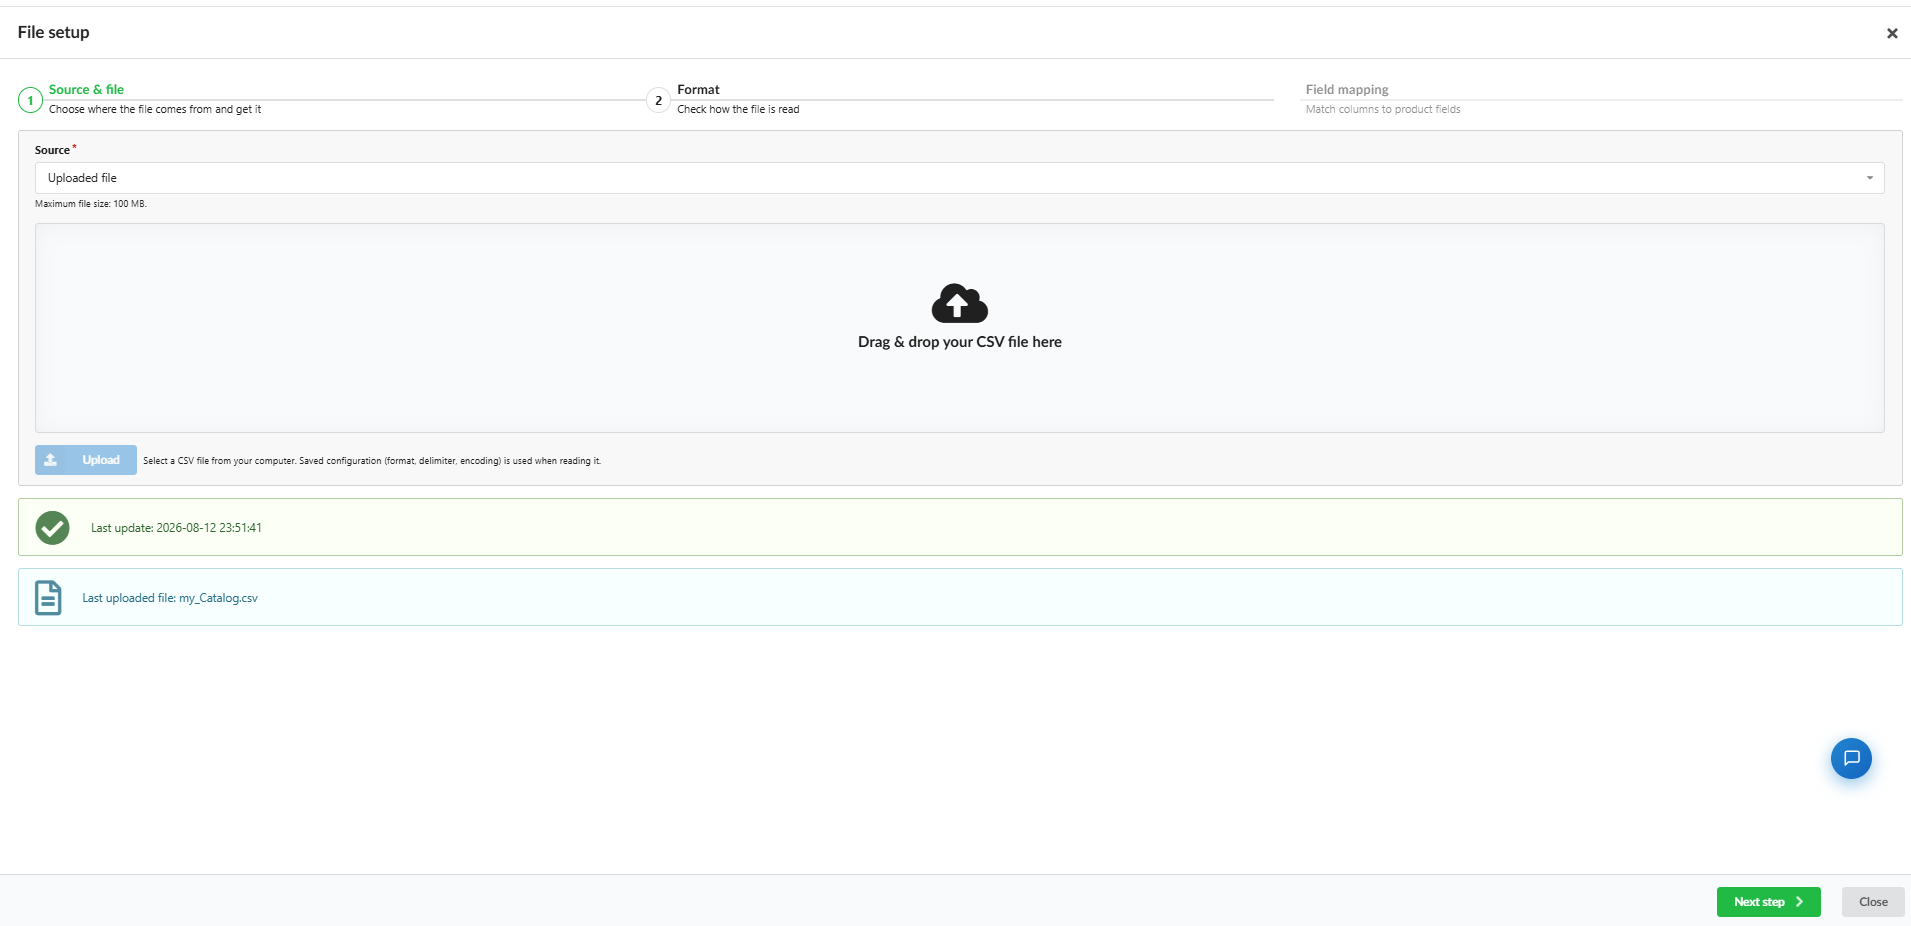This screenshot has height=926, width=1911.
Task: Click the CSV drag and drop area
Action: (x=959, y=328)
